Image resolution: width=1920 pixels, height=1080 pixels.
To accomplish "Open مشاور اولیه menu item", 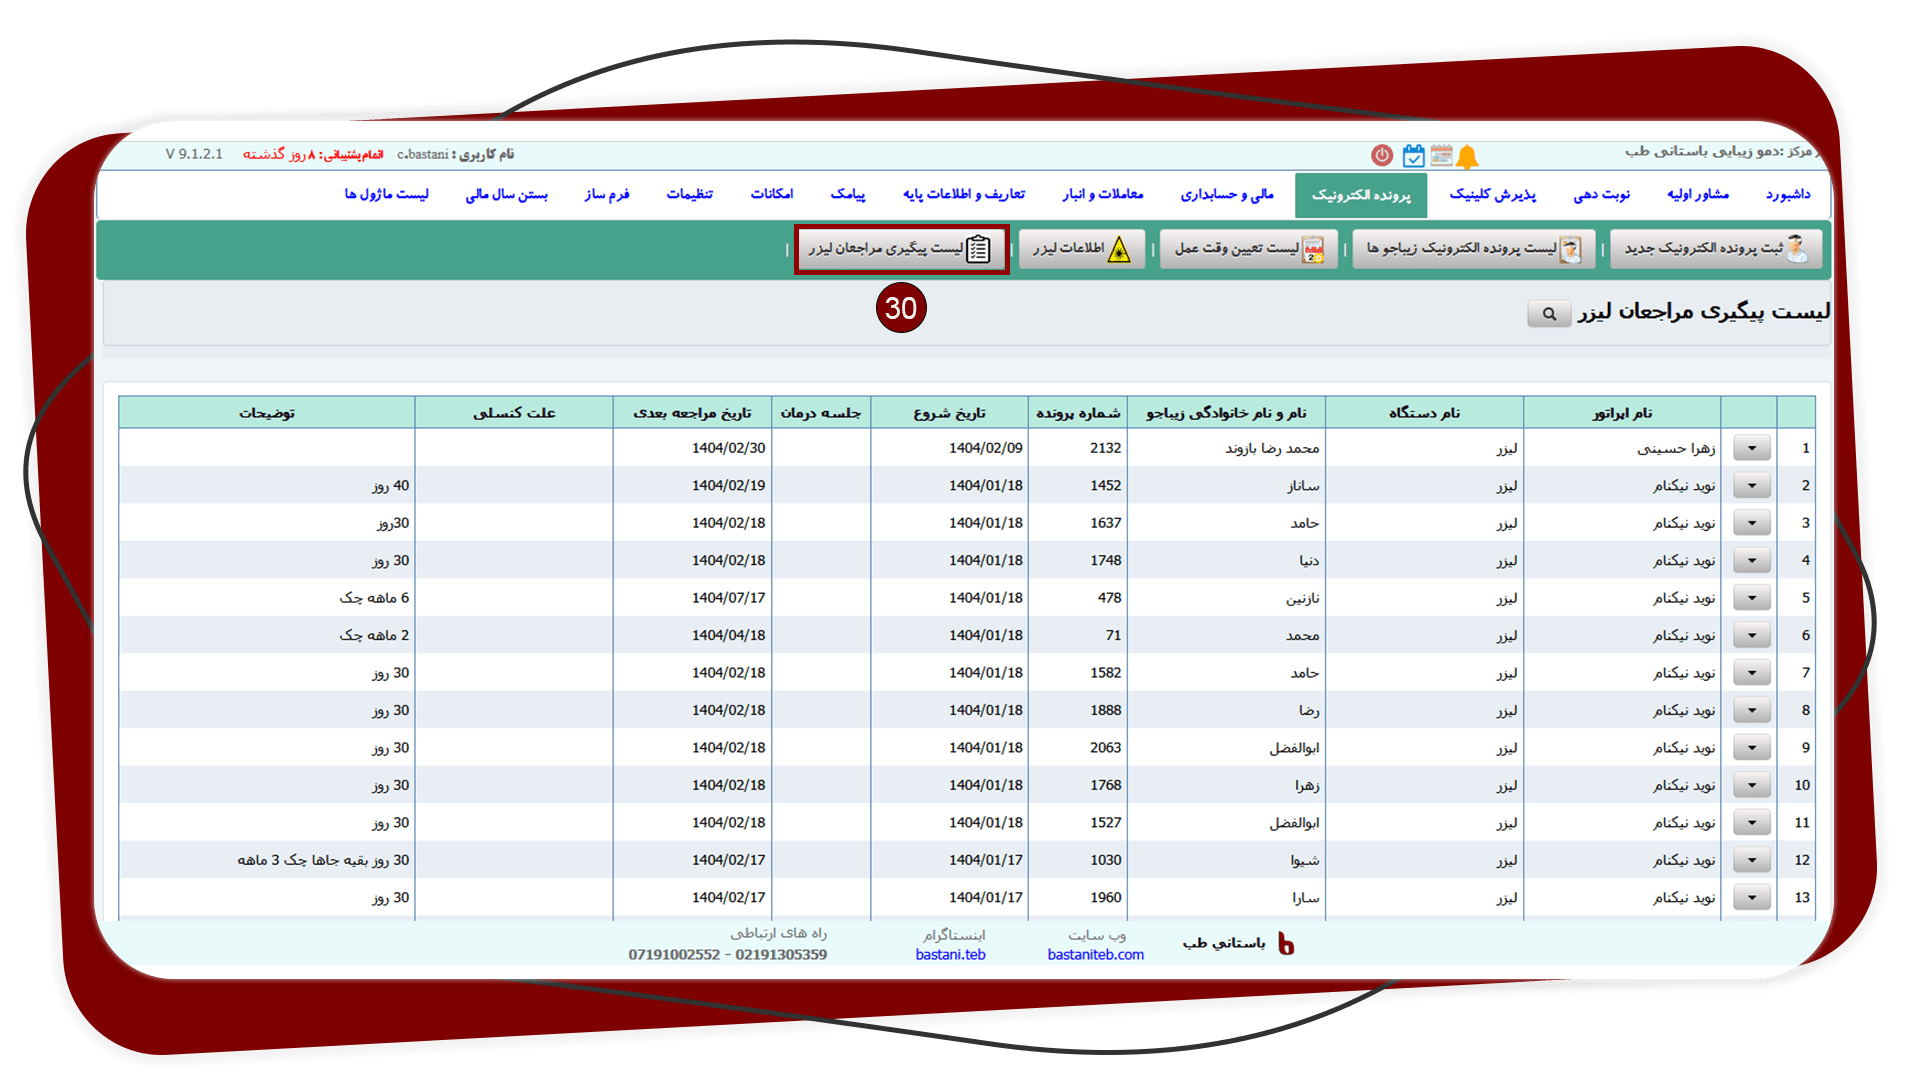I will [1698, 194].
